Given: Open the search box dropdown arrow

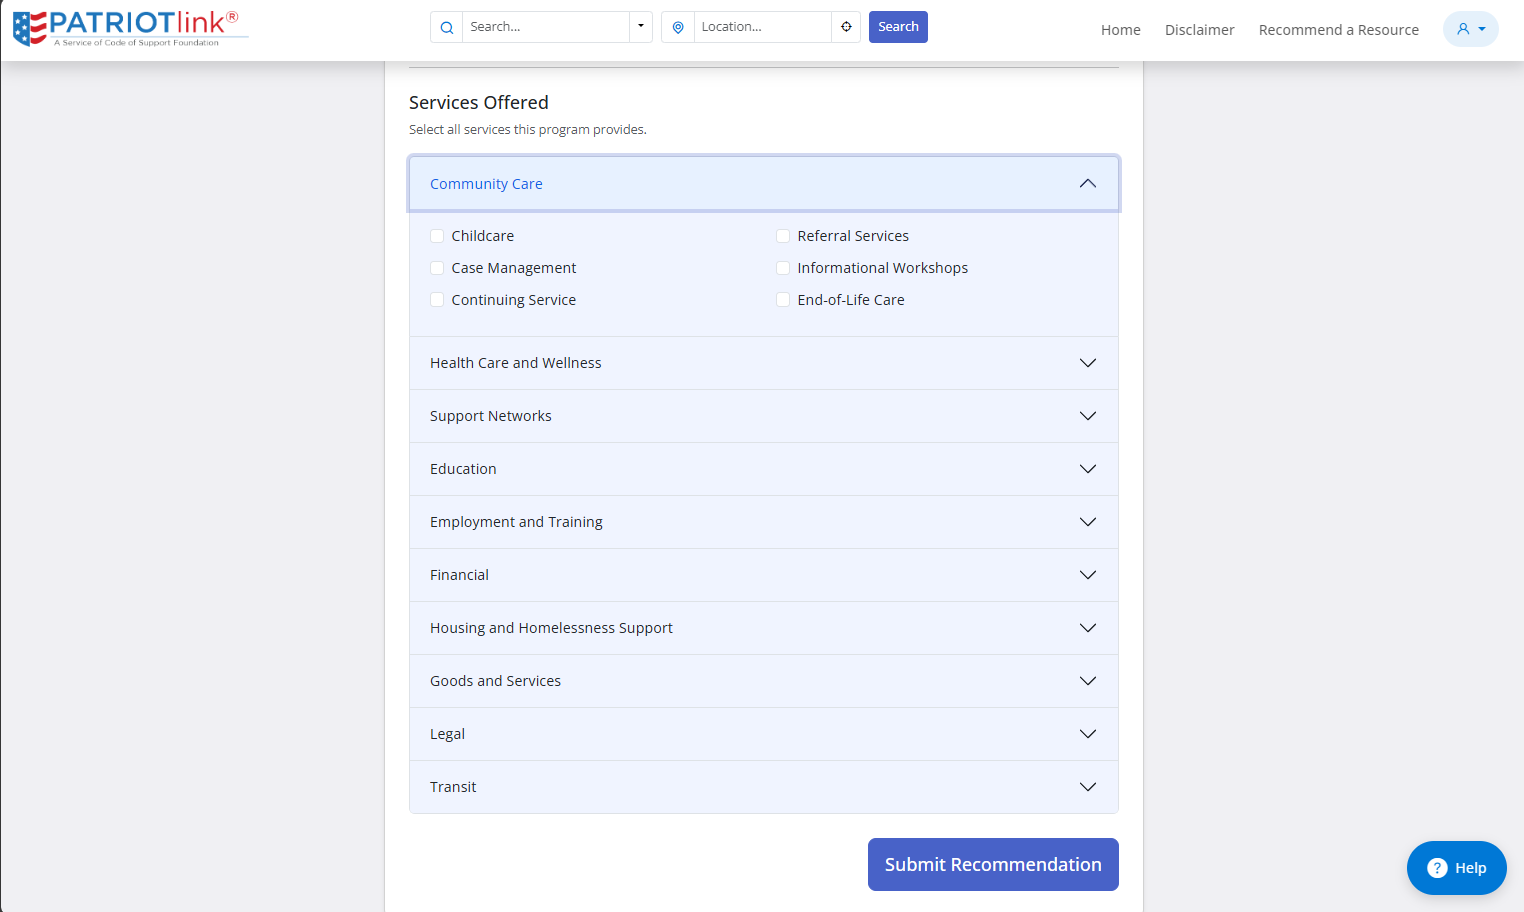Looking at the screenshot, I should [x=641, y=27].
